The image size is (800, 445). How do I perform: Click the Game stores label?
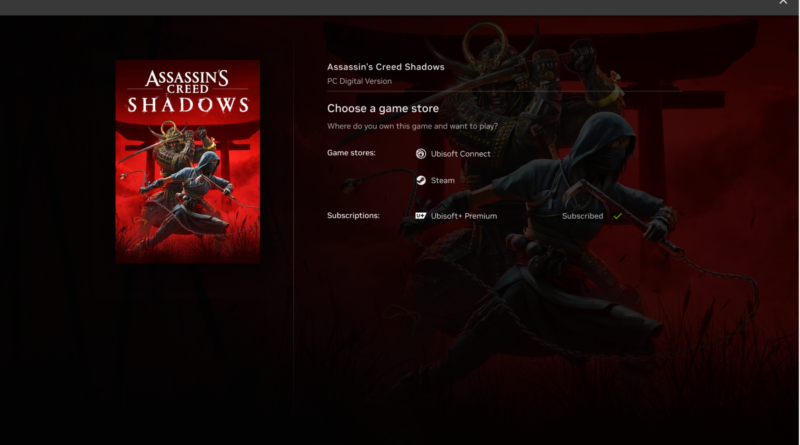(x=352, y=154)
